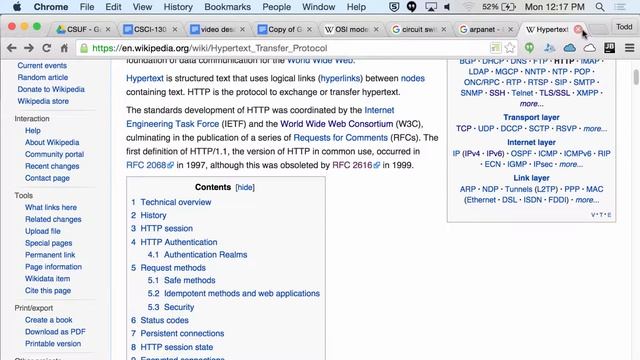This screenshot has height=360, width=640.
Task: Open Notification Center icon
Action: (620, 7)
